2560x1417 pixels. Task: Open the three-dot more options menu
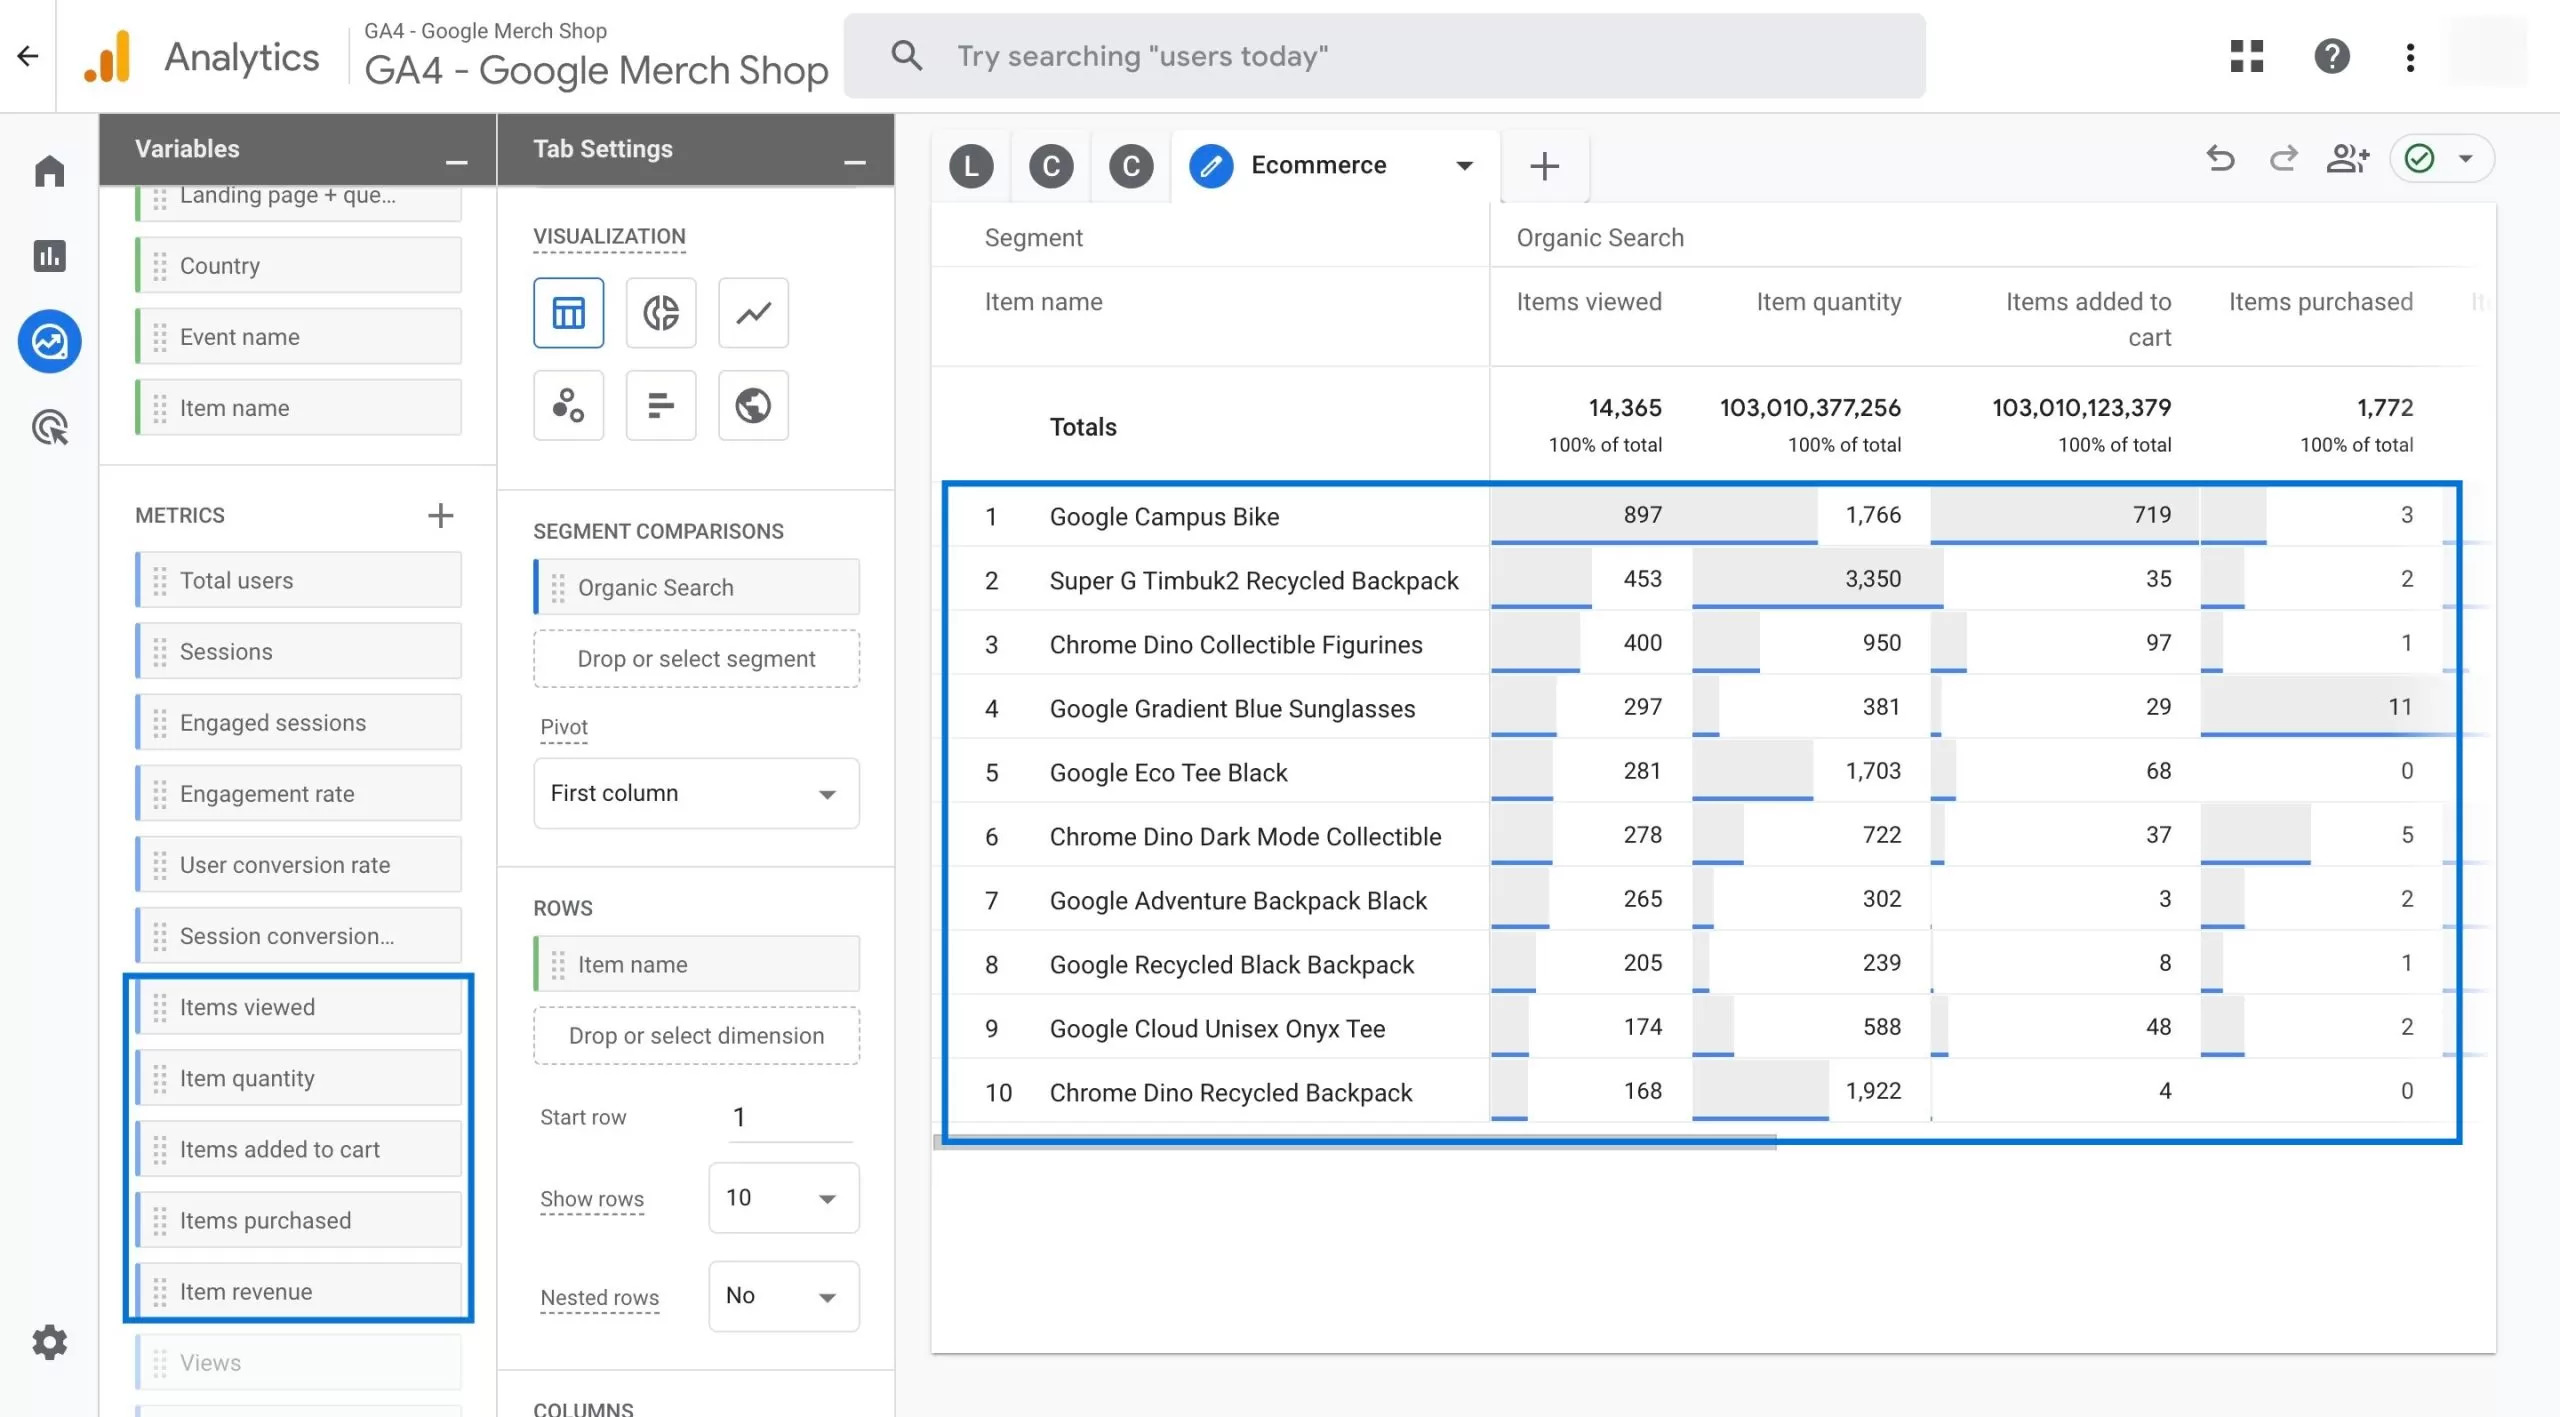coord(2410,57)
